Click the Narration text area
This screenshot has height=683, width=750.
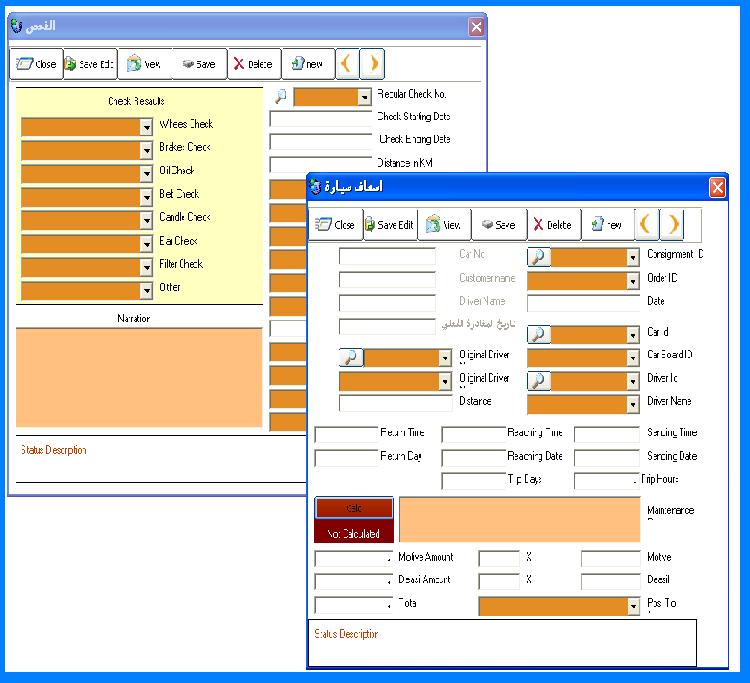(x=139, y=377)
